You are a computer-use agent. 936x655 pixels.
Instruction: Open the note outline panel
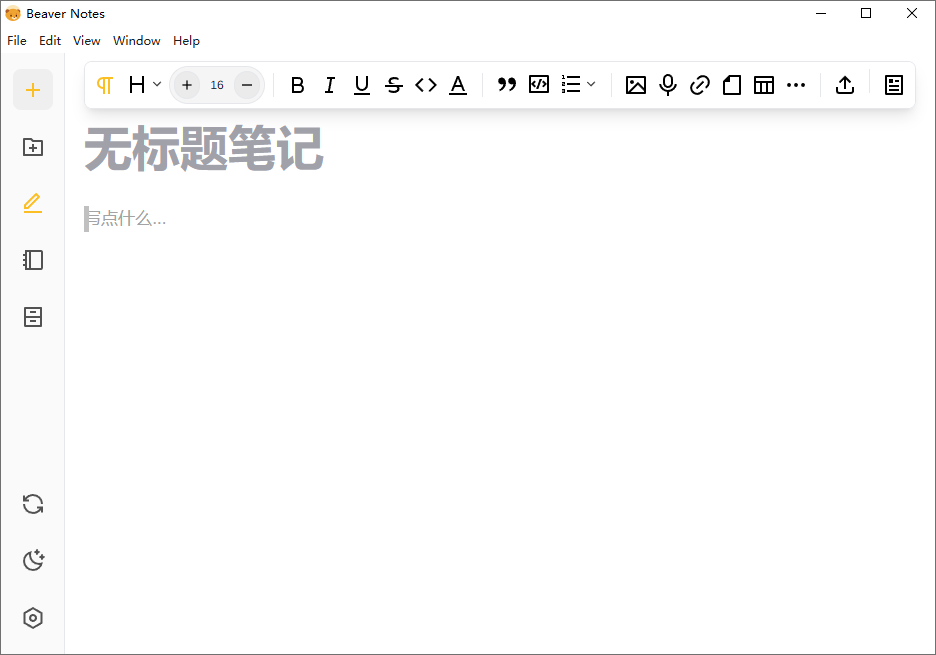893,85
